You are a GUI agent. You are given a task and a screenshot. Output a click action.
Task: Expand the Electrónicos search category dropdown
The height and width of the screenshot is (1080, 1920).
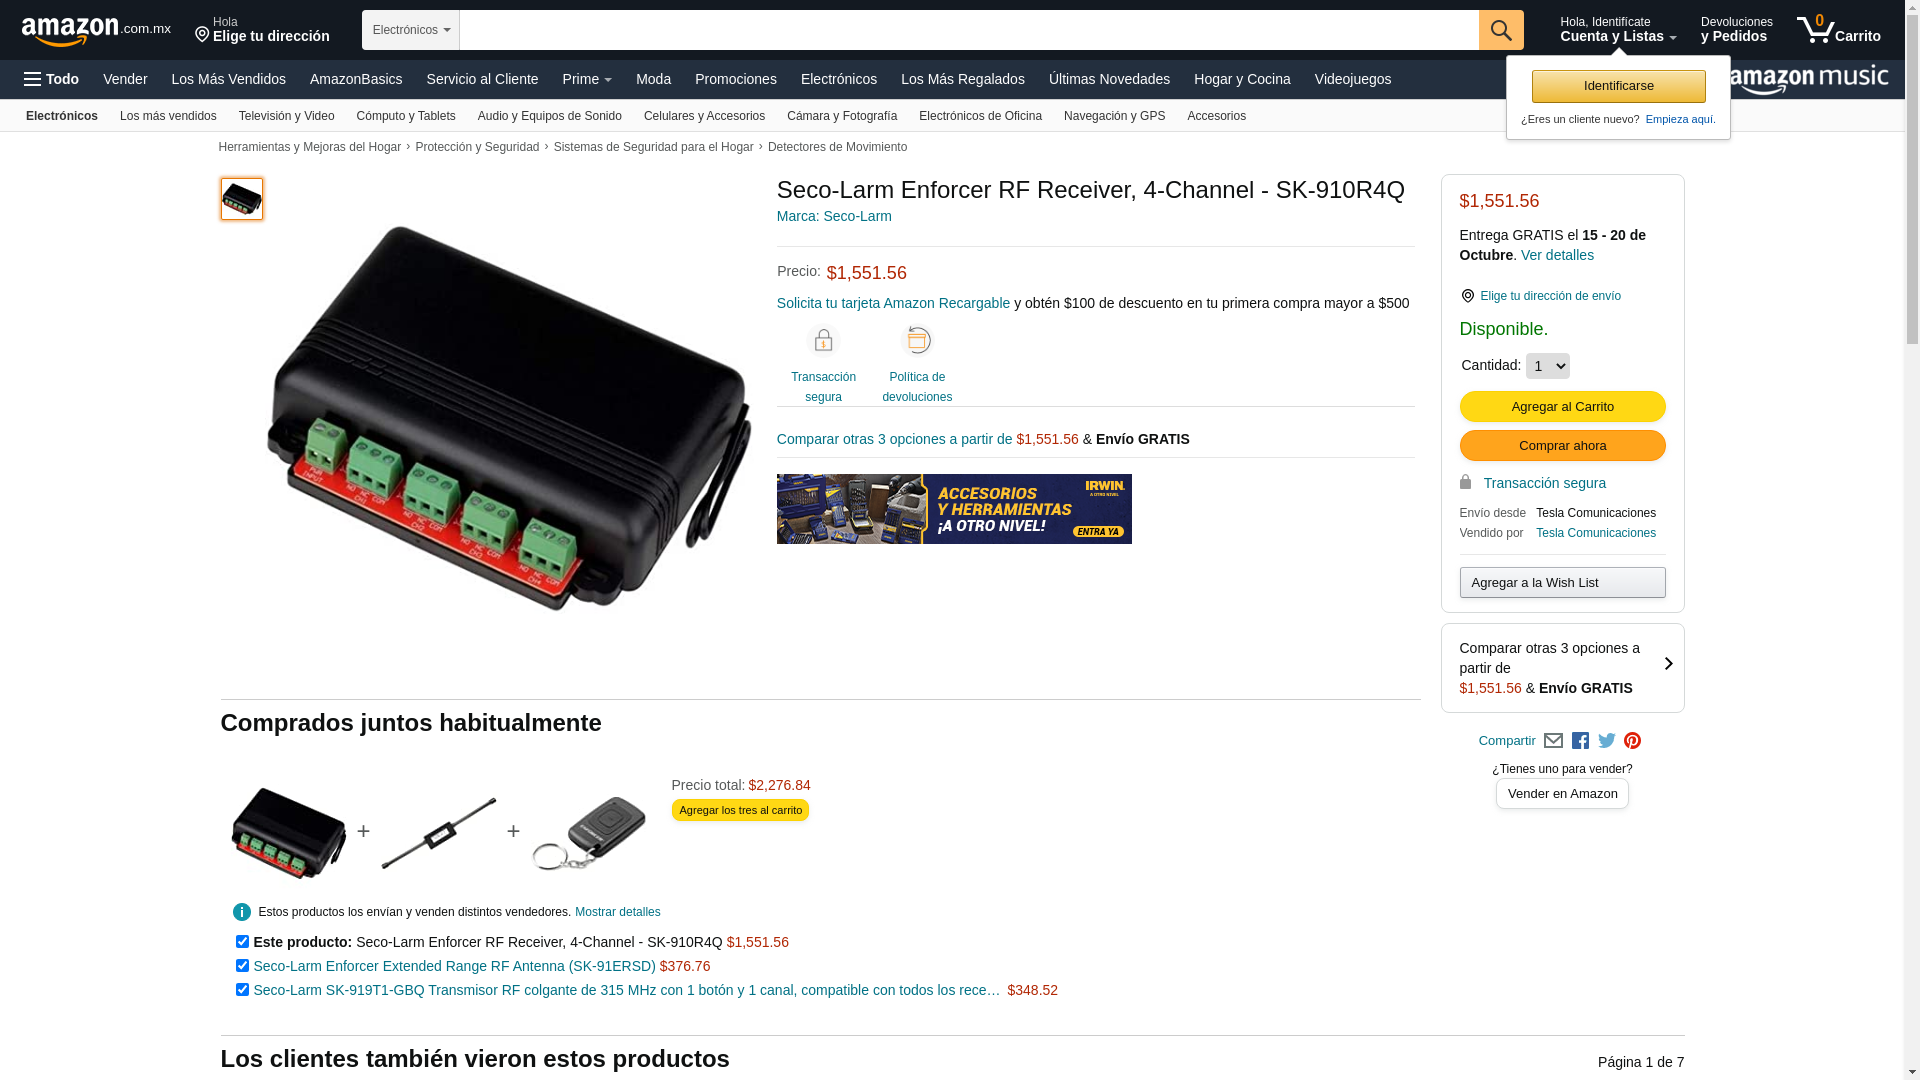(411, 30)
